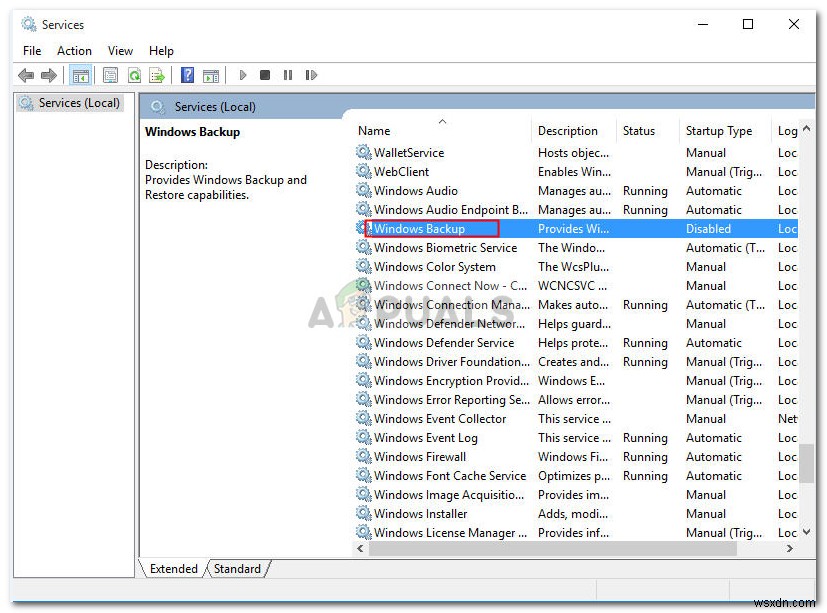827x613 pixels.
Task: Click the Stop Service square icon
Action: pos(265,75)
